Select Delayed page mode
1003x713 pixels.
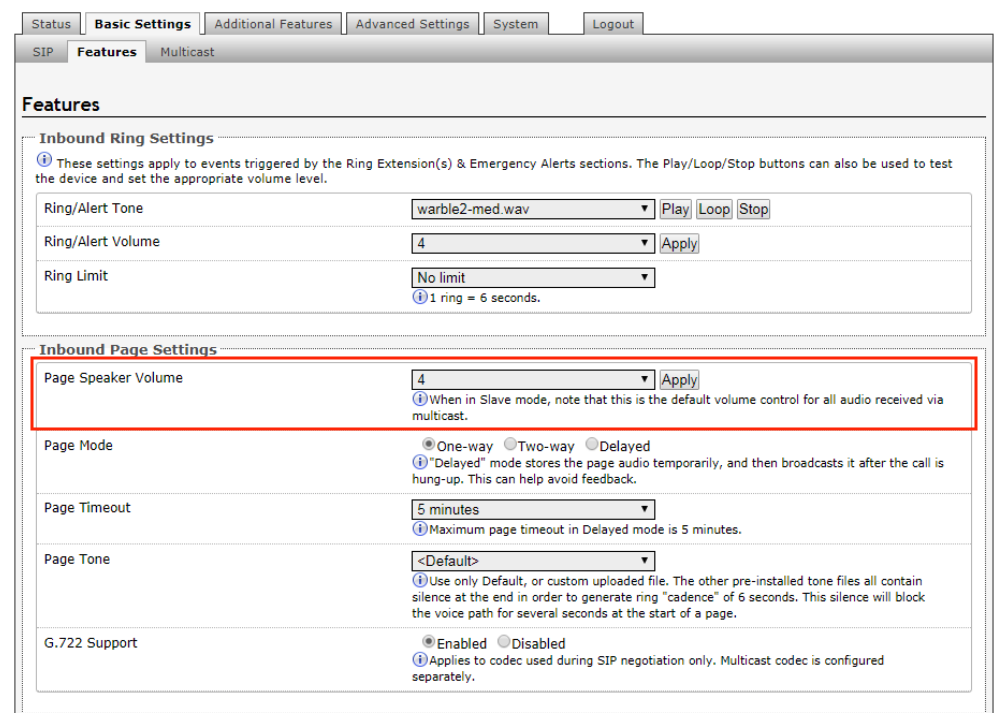point(592,445)
